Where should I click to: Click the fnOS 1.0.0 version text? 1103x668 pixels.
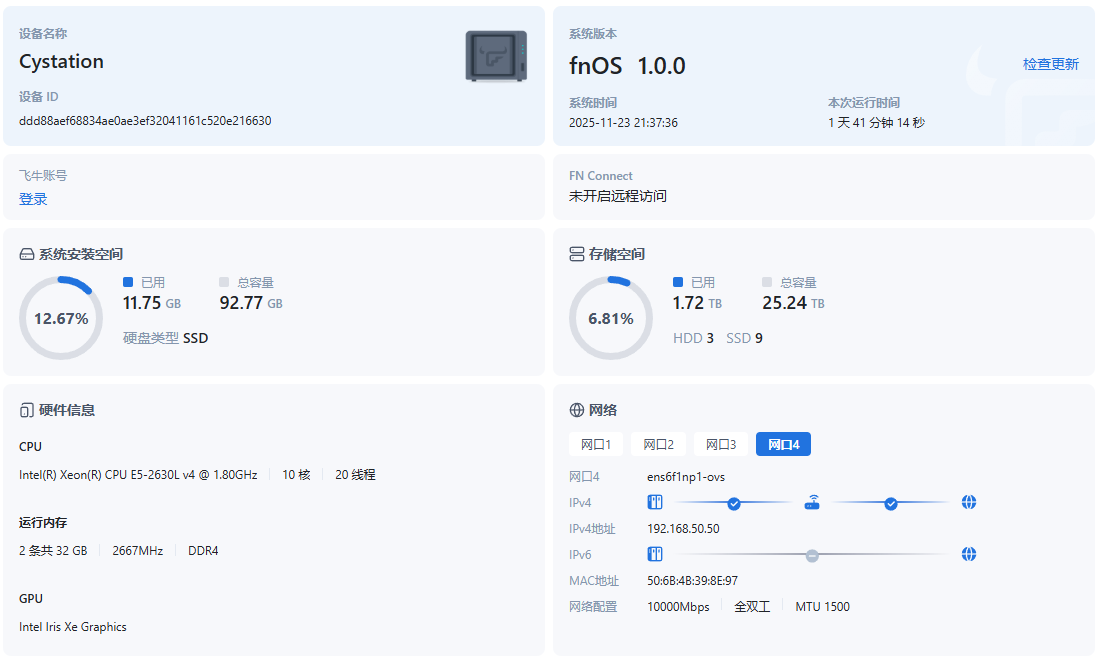tap(627, 66)
